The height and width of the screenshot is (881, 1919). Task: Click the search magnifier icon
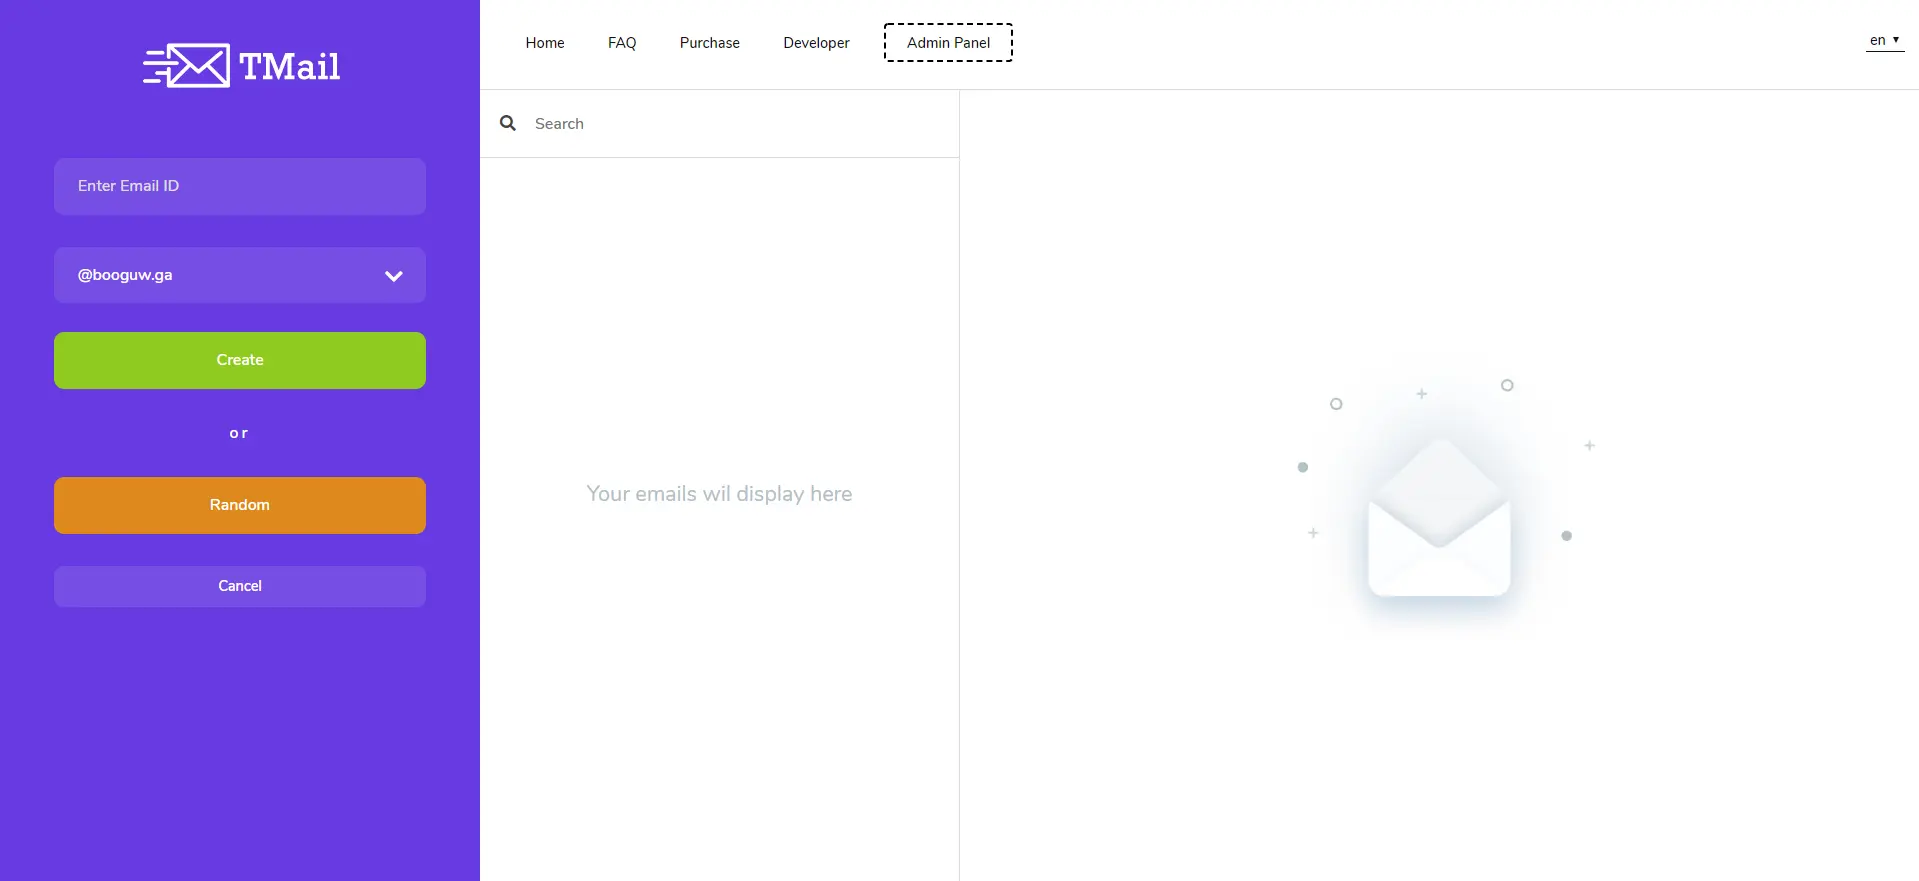click(508, 123)
